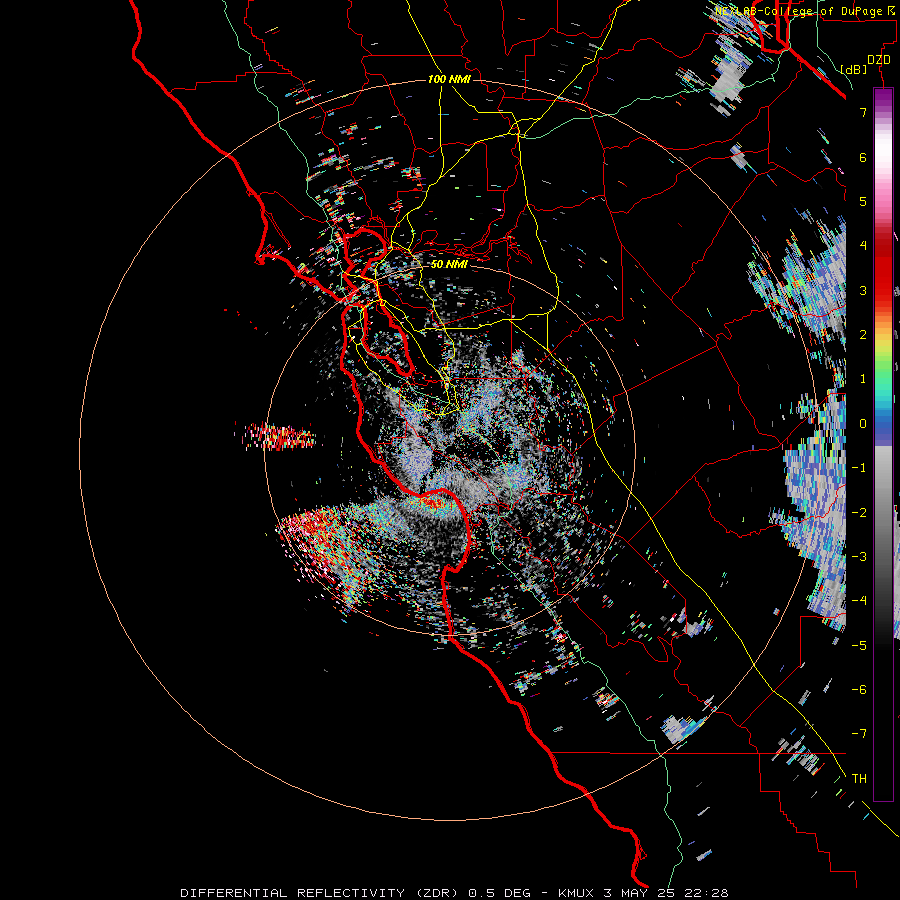Click the 100 NMI range ring label
This screenshot has height=900, width=900.
[449, 79]
